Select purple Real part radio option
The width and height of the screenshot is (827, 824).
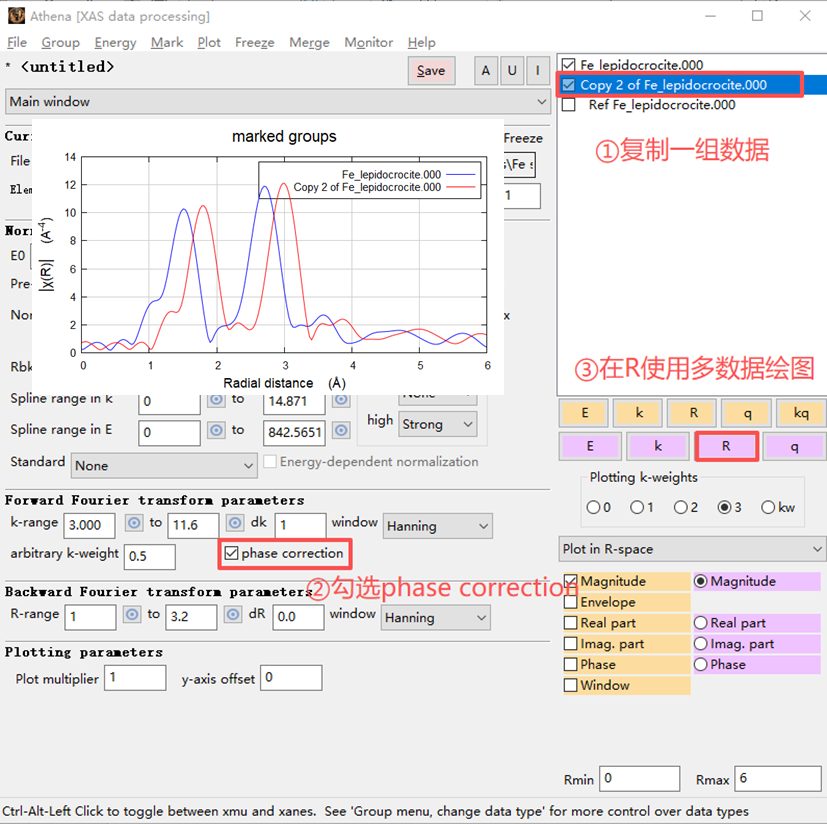point(700,623)
